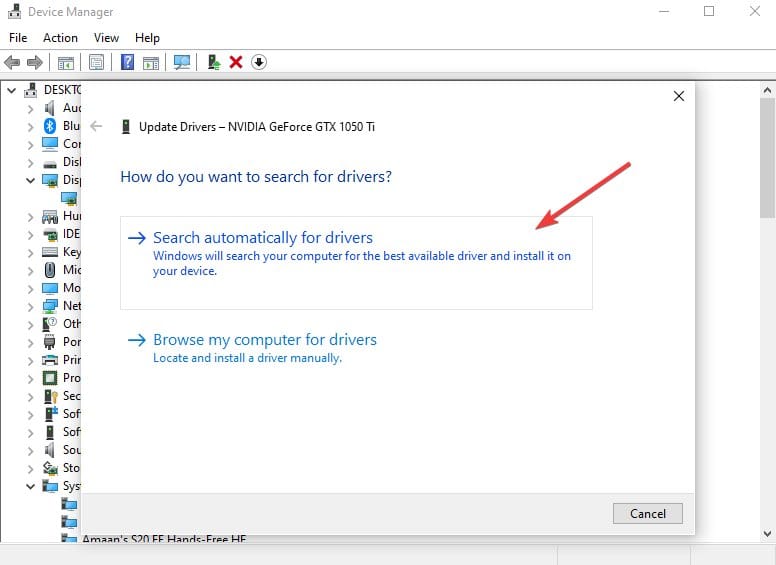Collapse the System devices category
This screenshot has width=776, height=565.
31,486
